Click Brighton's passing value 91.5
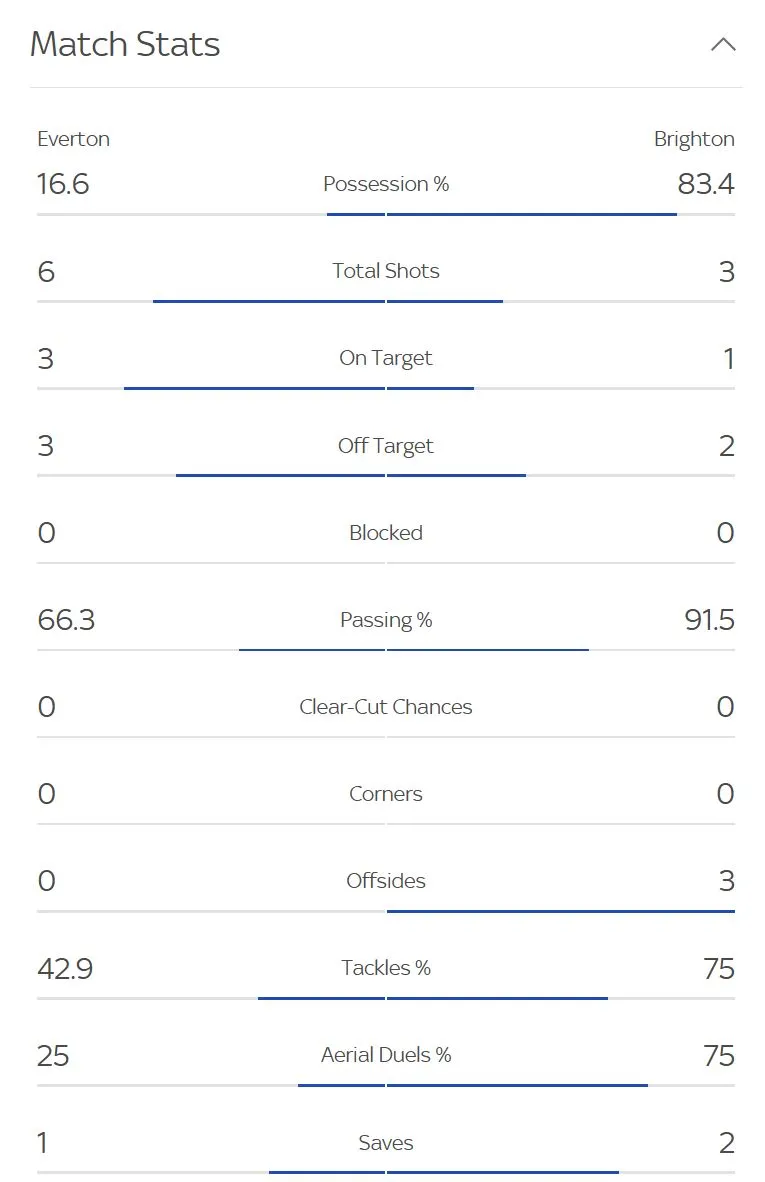Screen dimensions: 765x1182 pyautogui.click(x=709, y=620)
